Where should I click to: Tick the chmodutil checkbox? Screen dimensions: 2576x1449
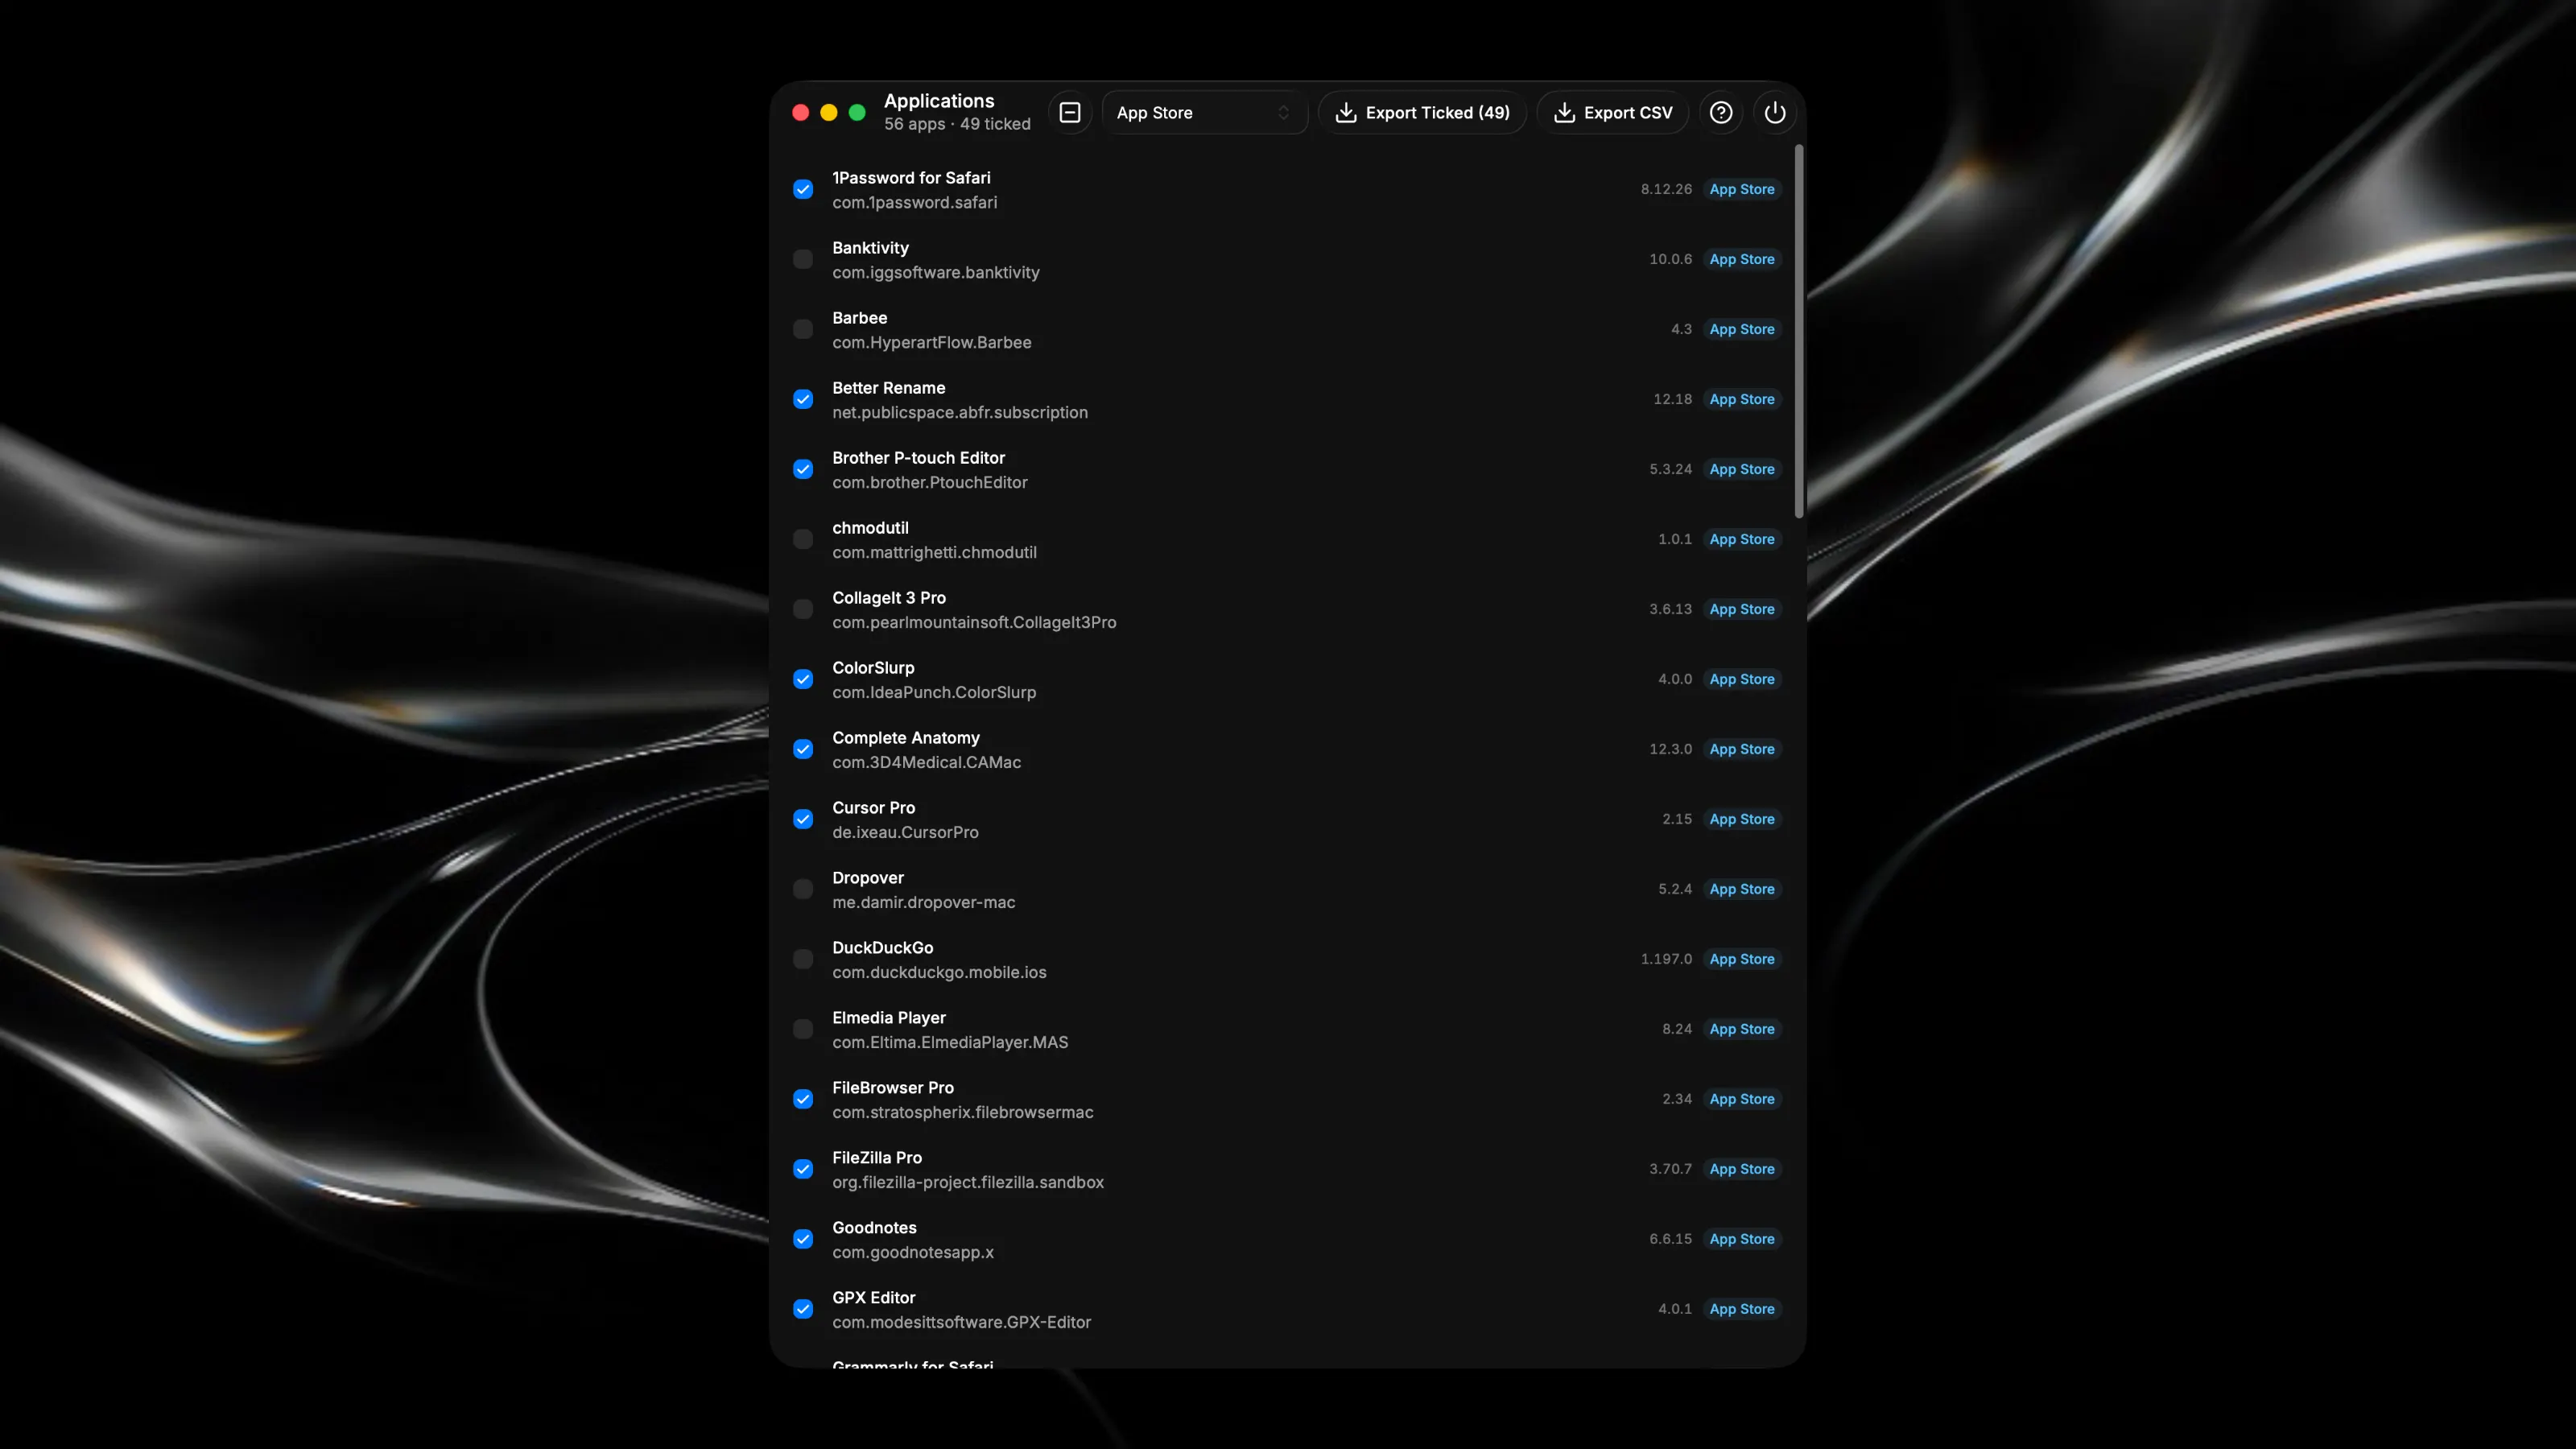[803, 539]
